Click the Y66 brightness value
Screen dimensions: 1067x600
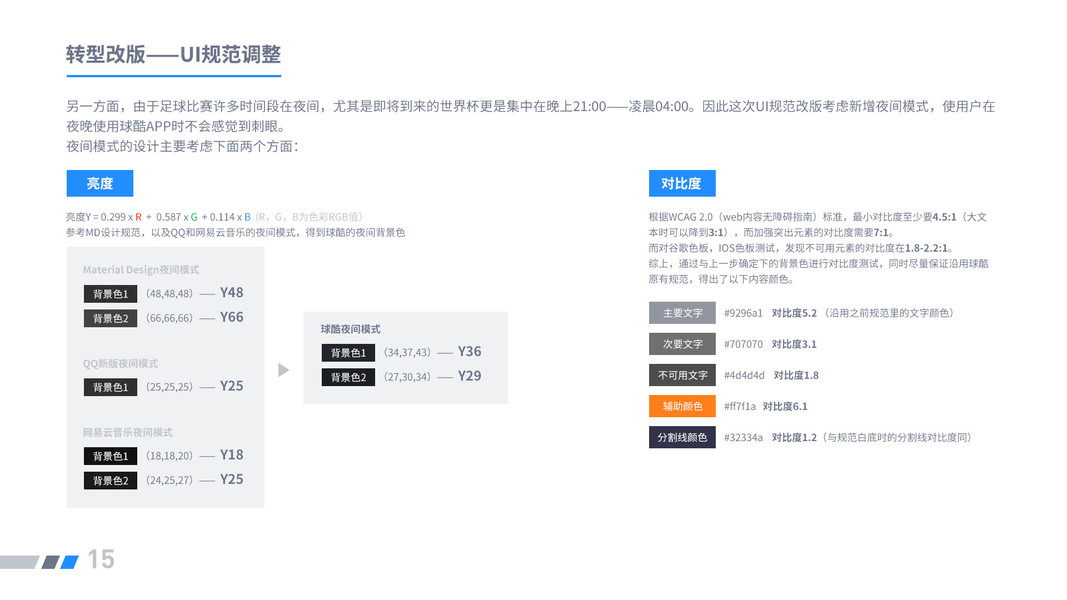(231, 317)
